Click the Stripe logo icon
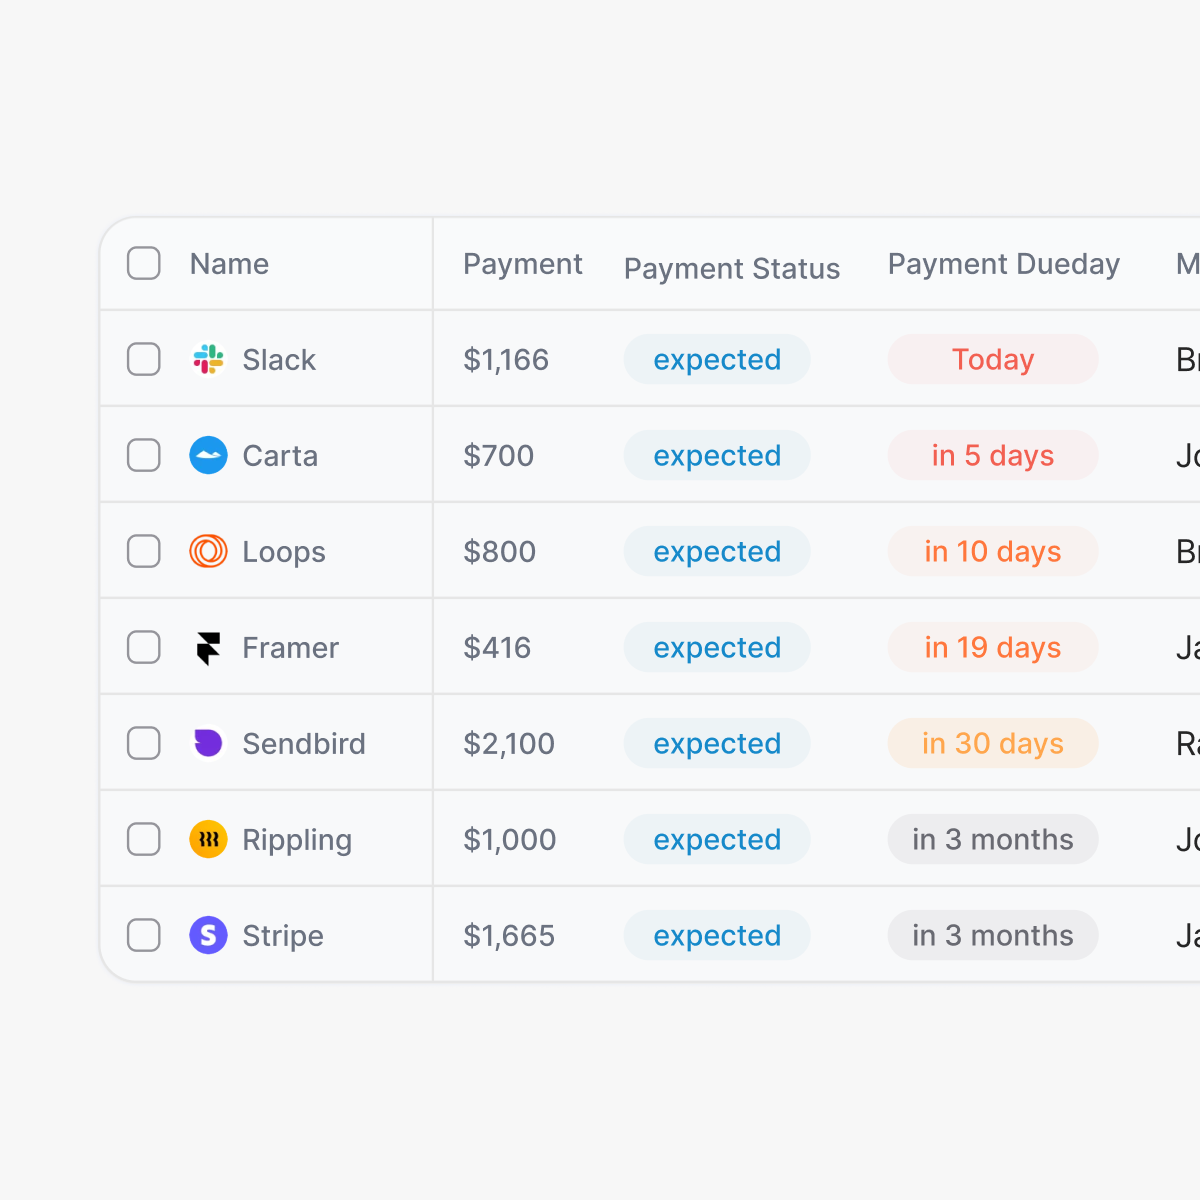 tap(208, 935)
